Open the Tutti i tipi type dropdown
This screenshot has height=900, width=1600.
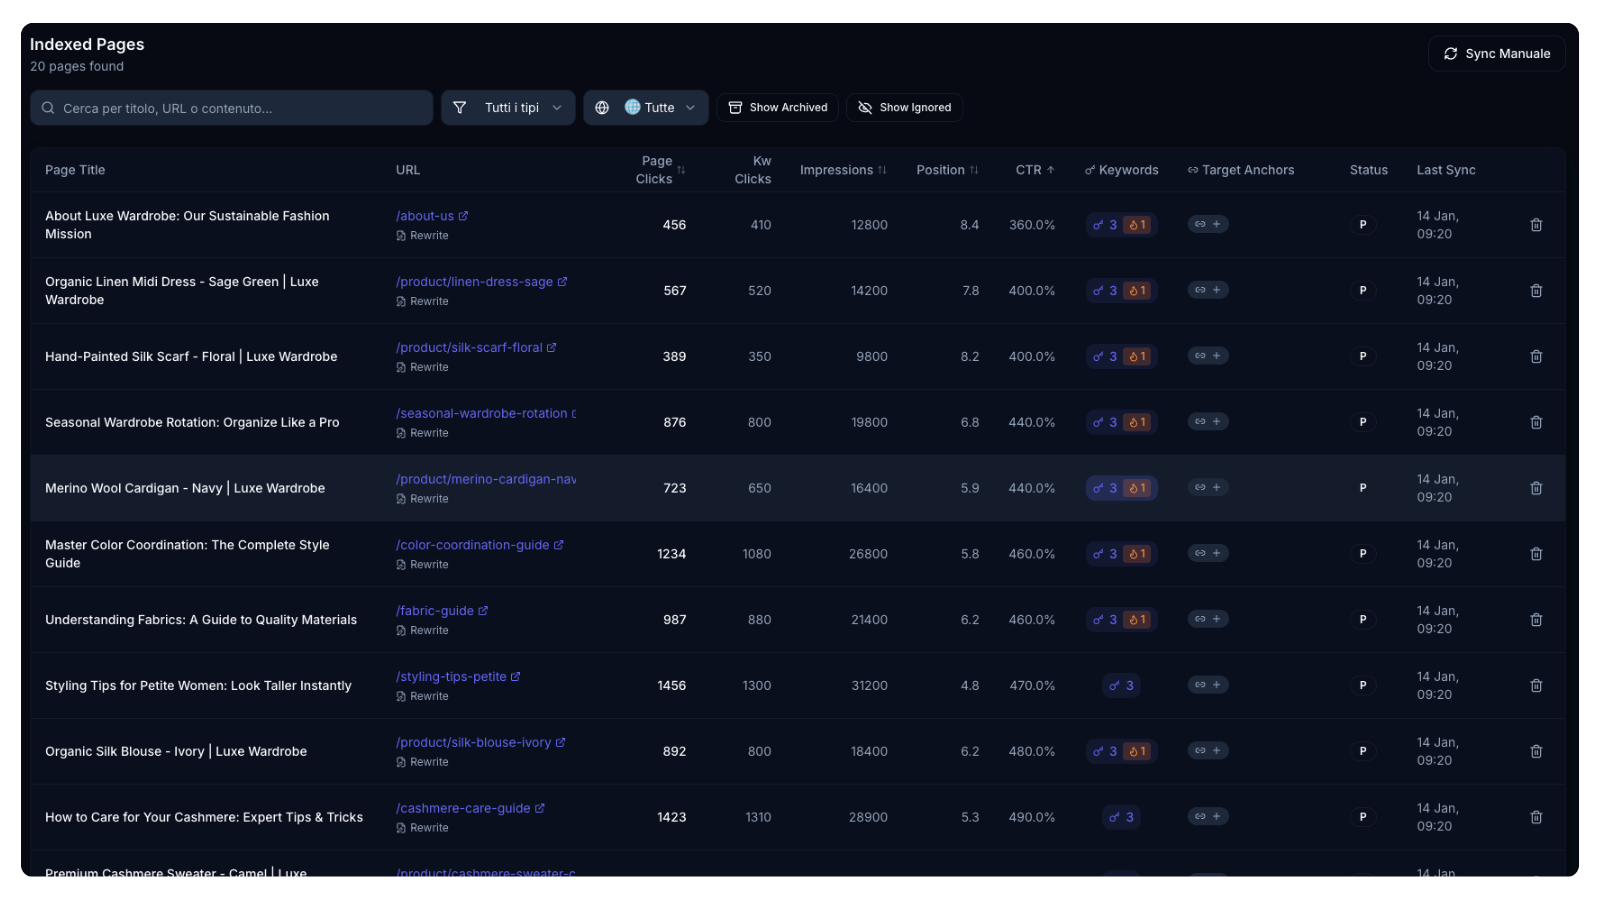coord(508,107)
